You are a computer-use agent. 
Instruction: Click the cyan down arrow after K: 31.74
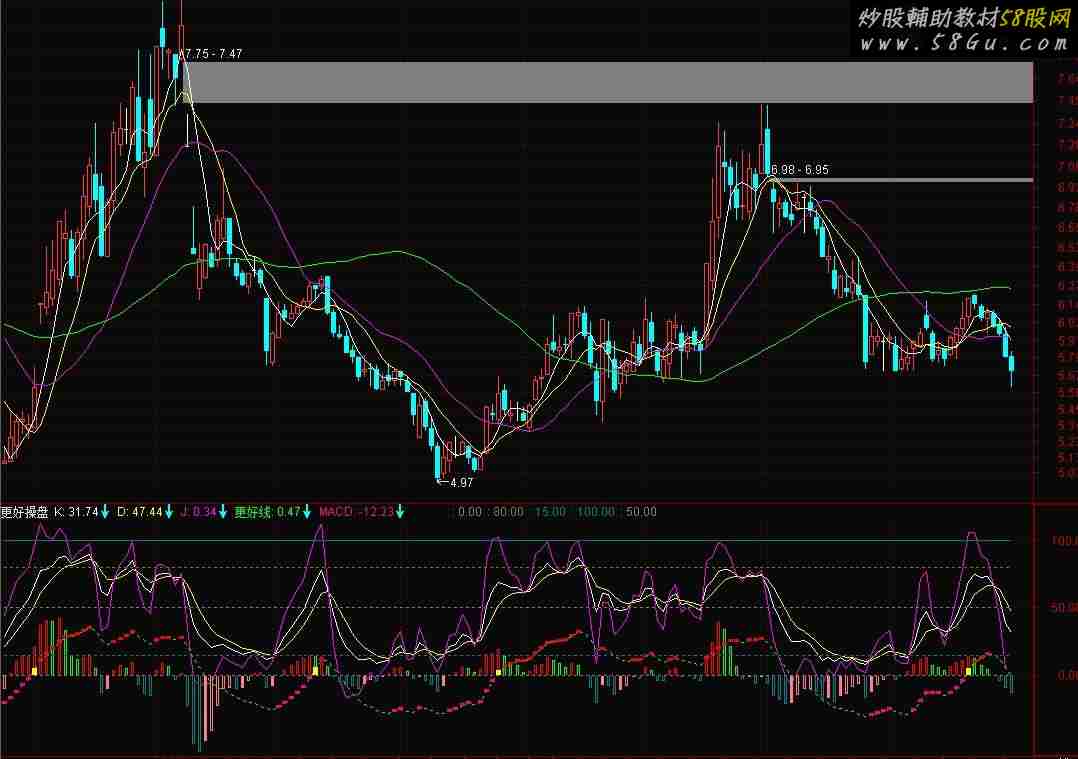[105, 512]
